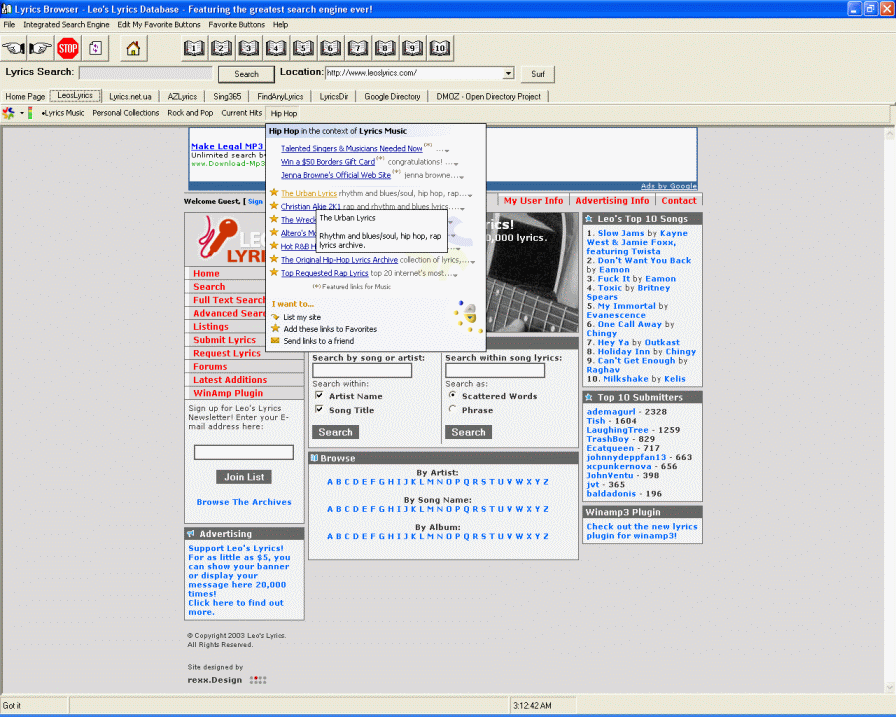Open favorite button number 4
Viewport: 896px width, 717px height.
(x=276, y=49)
